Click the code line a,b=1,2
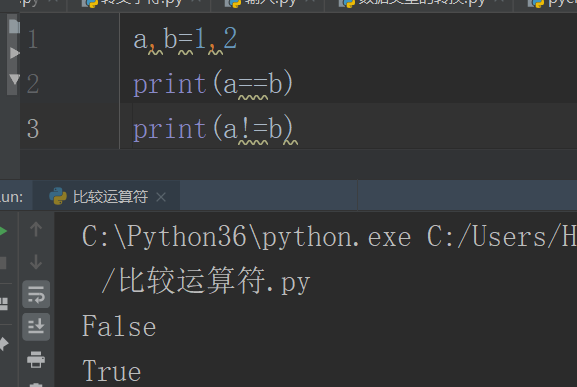577x387 pixels. (x=185, y=39)
